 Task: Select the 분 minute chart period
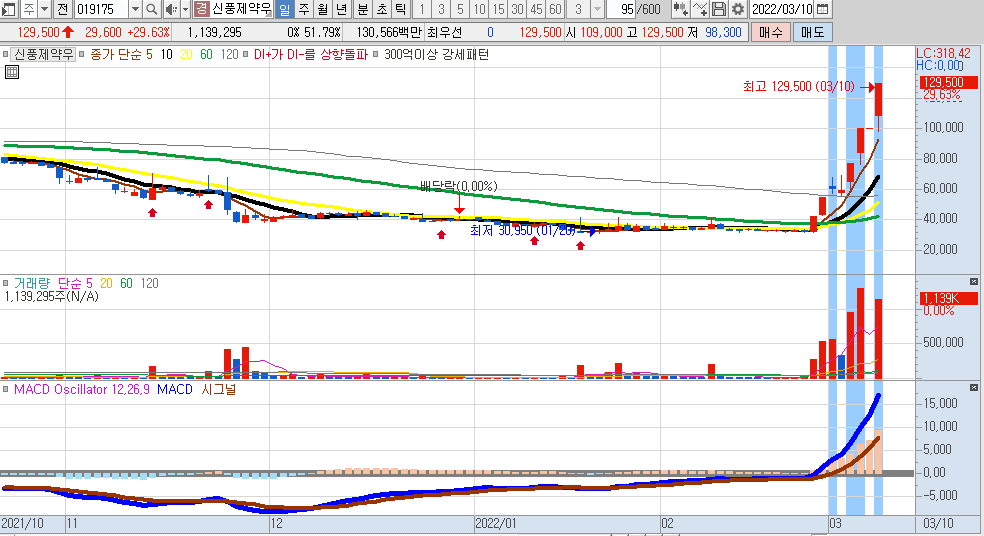[363, 9]
